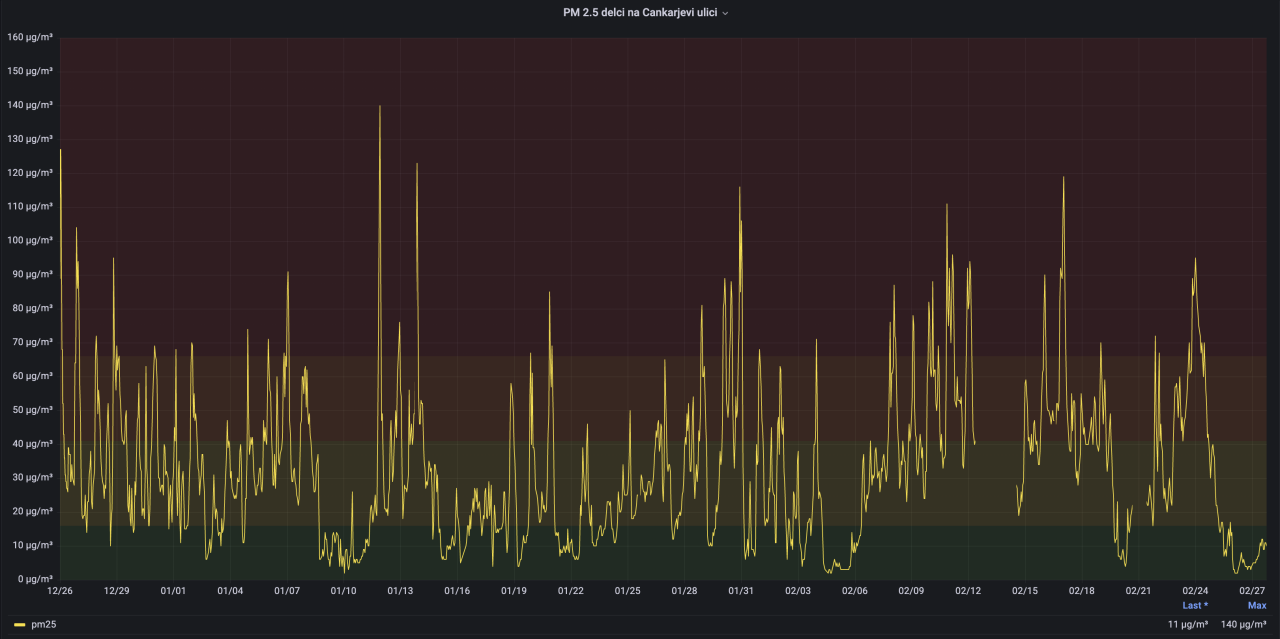This screenshot has height=639, width=1280.
Task: Click the 160 µg/m³ label on the y-axis
Action: point(29,37)
